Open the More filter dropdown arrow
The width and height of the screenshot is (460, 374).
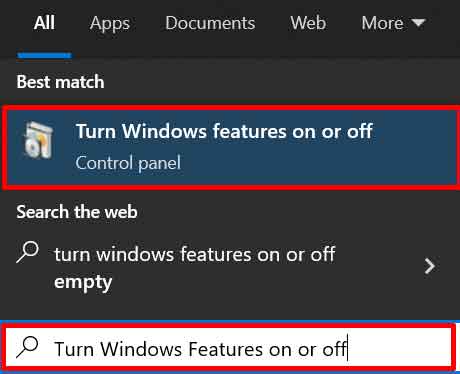pos(418,23)
